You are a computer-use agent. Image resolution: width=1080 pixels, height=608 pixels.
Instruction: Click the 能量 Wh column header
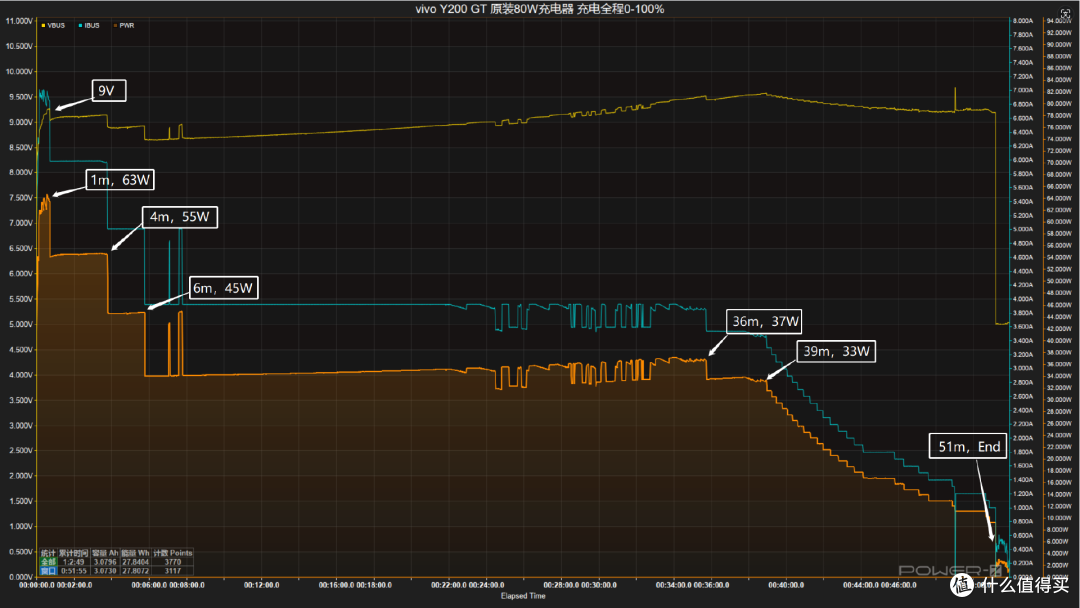[135, 553]
